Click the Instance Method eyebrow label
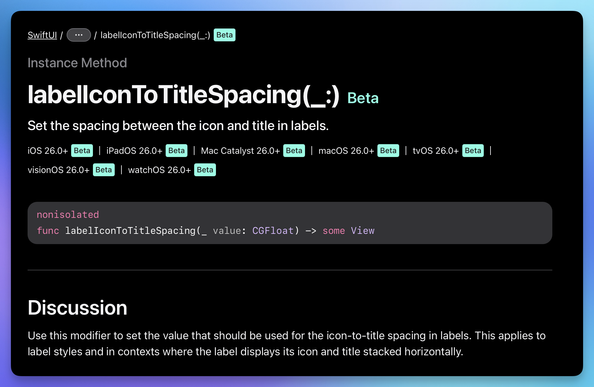The width and height of the screenshot is (594, 387). pos(77,63)
